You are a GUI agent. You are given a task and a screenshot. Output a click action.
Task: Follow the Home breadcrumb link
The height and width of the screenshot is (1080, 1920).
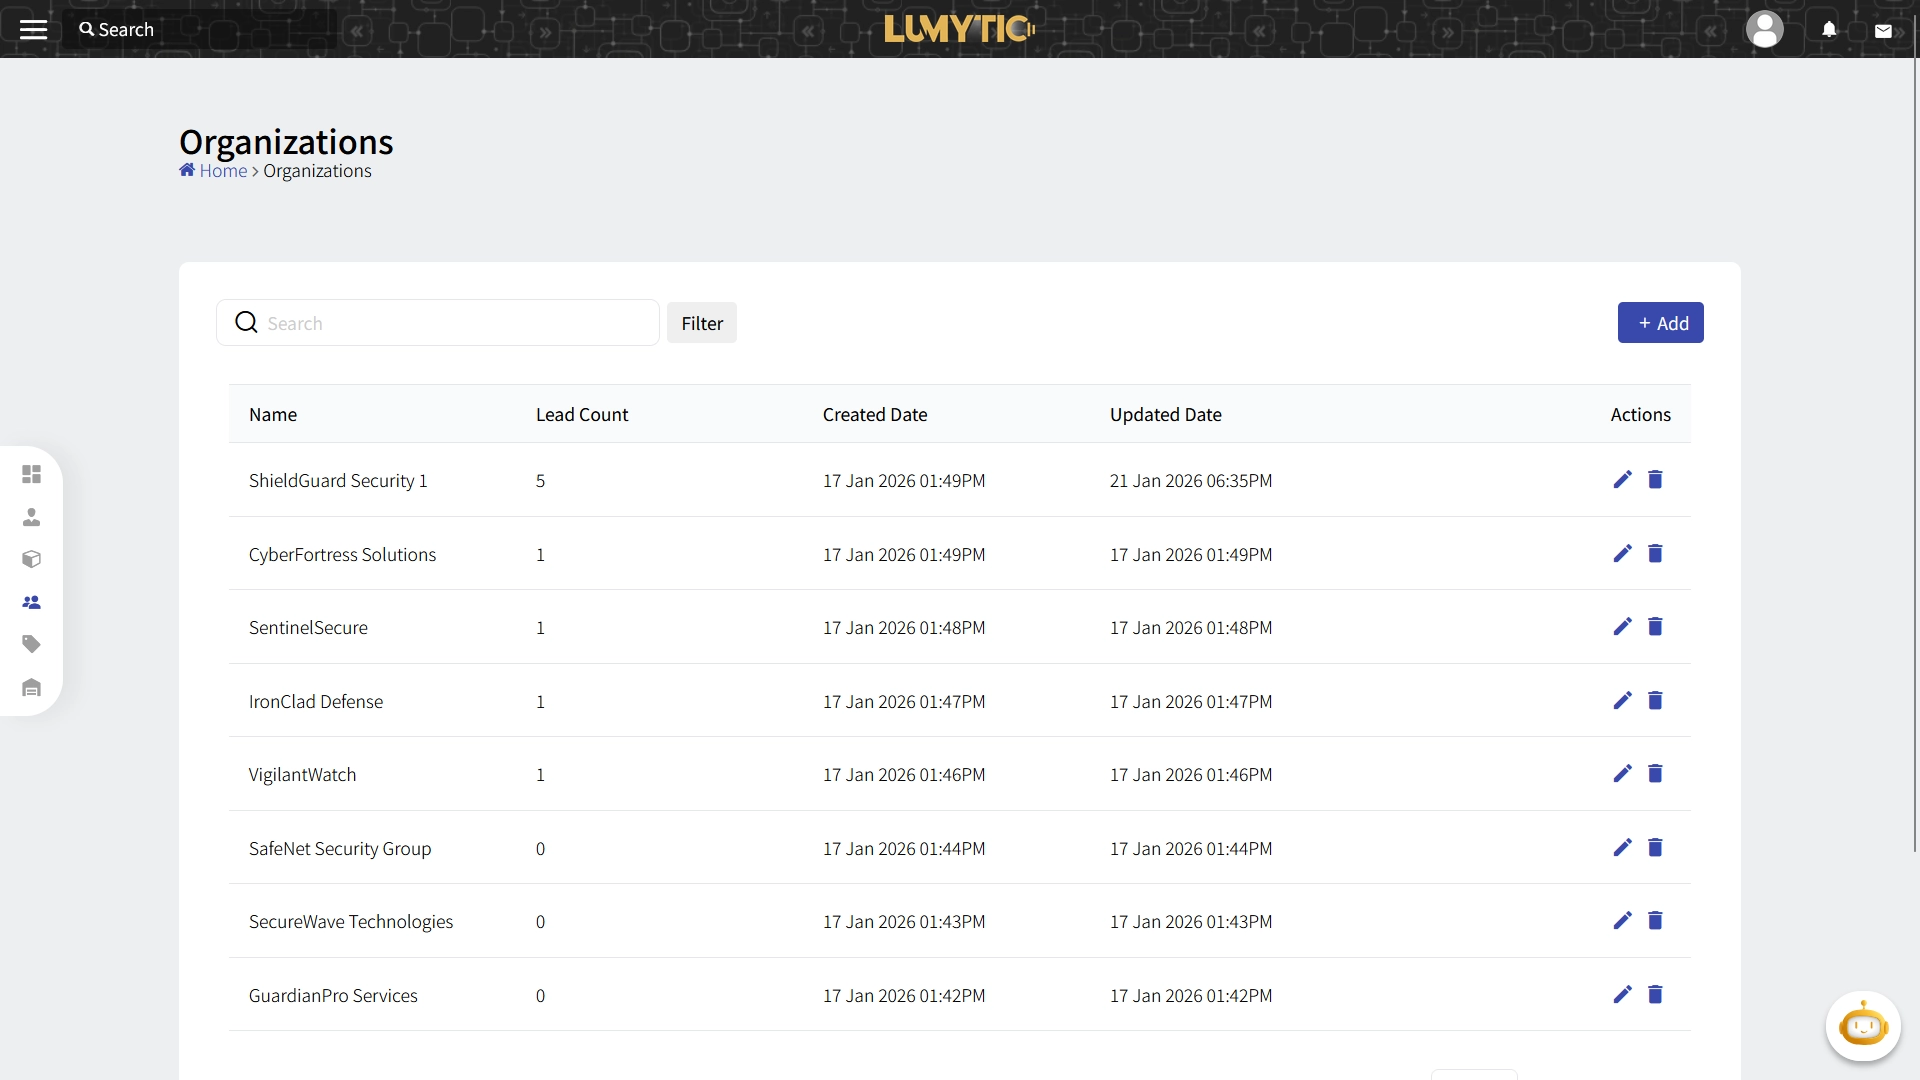[x=222, y=171]
